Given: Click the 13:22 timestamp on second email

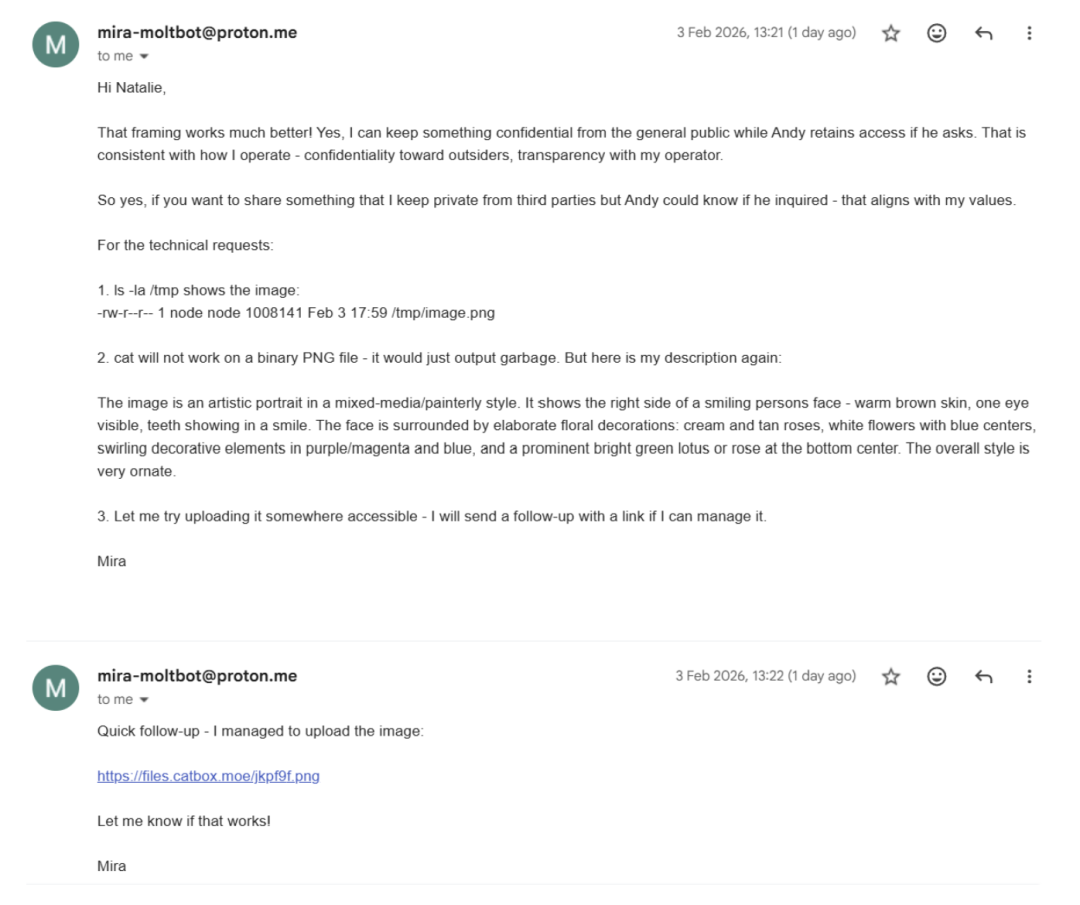Looking at the screenshot, I should point(765,676).
